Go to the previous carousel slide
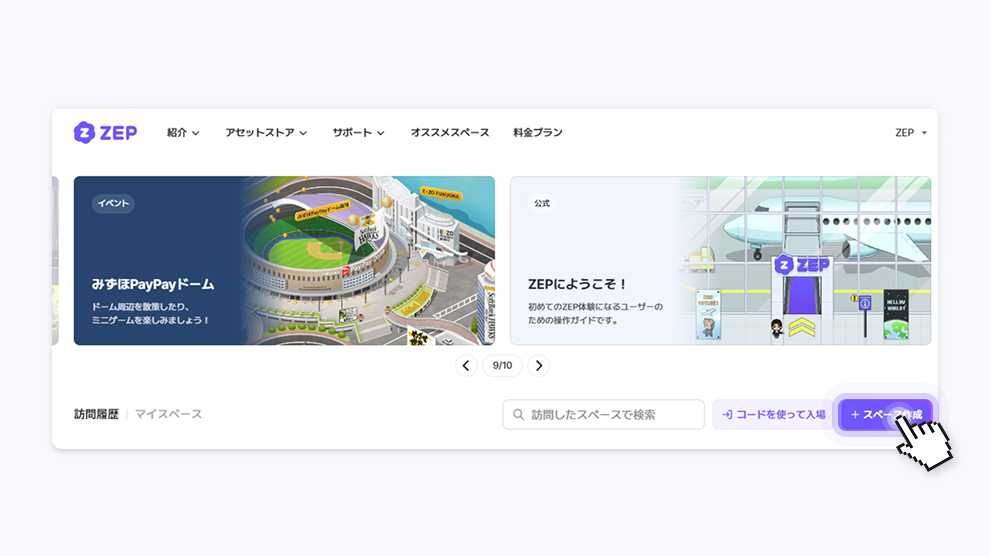Viewport: 990px width, 556px height. pyautogui.click(x=466, y=365)
